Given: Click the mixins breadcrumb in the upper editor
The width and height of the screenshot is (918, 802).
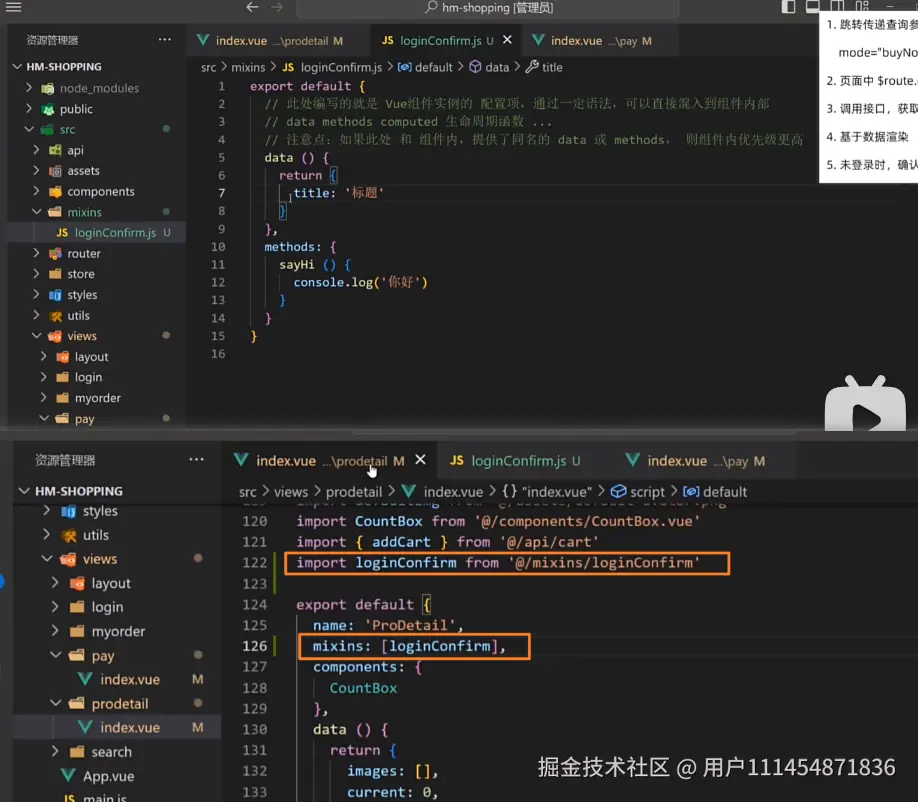Looking at the screenshot, I should [x=248, y=67].
